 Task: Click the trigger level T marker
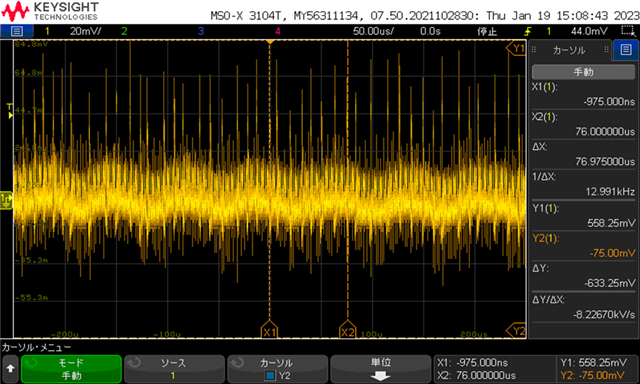pyautogui.click(x=9, y=111)
